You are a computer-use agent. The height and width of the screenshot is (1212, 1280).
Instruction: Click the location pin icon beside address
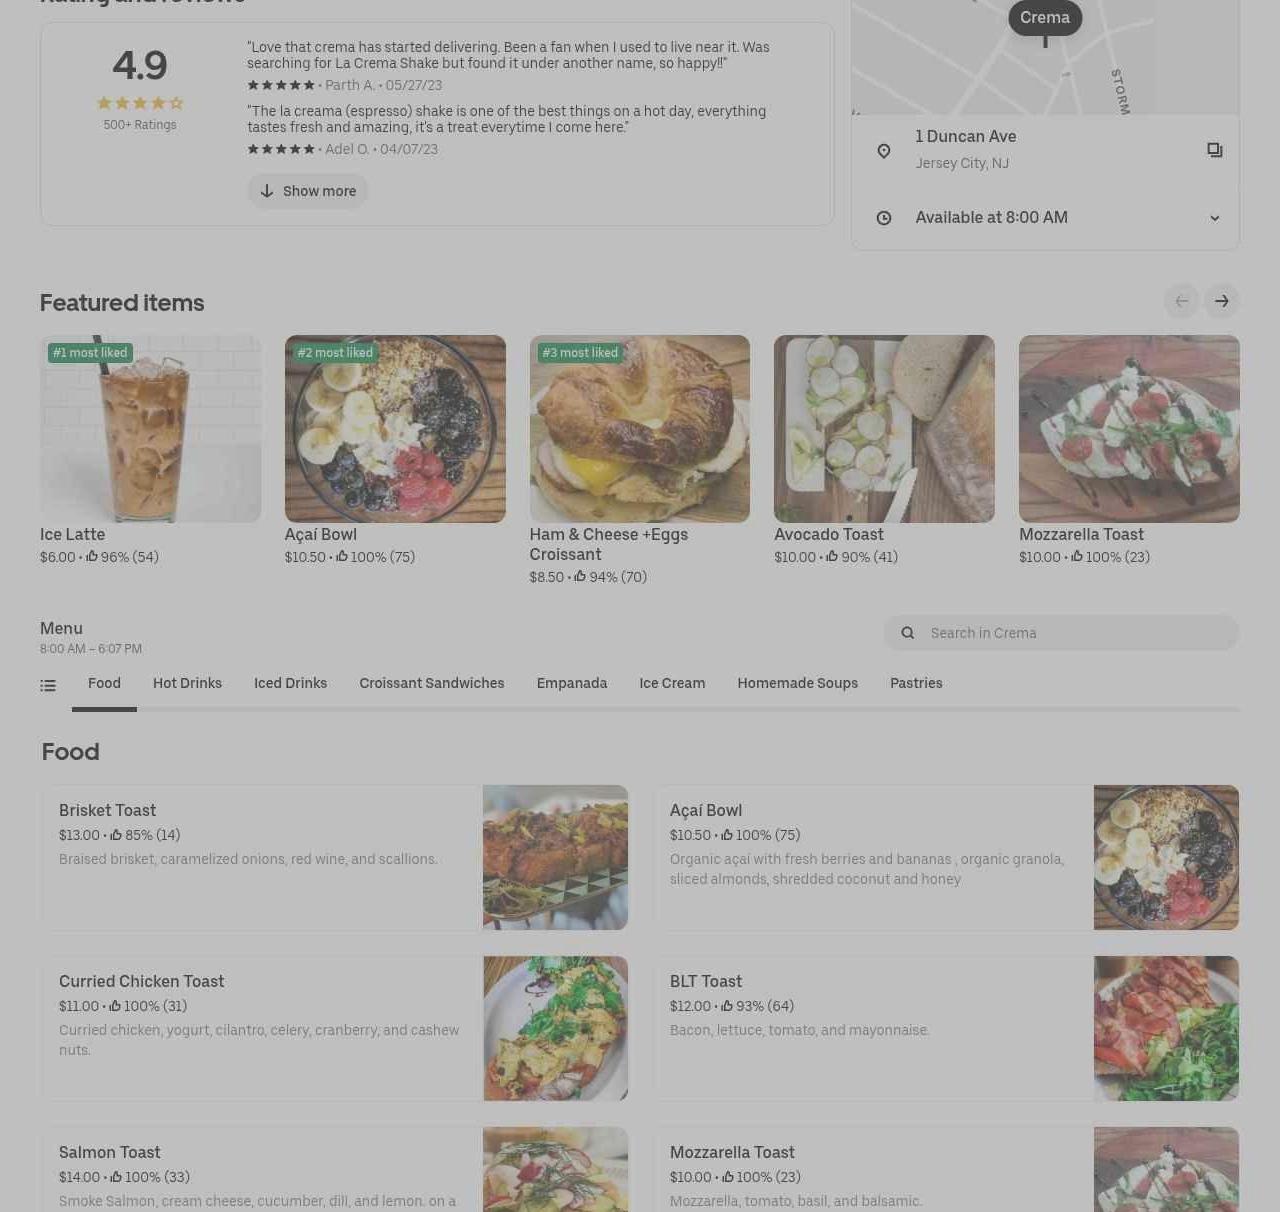pos(884,151)
